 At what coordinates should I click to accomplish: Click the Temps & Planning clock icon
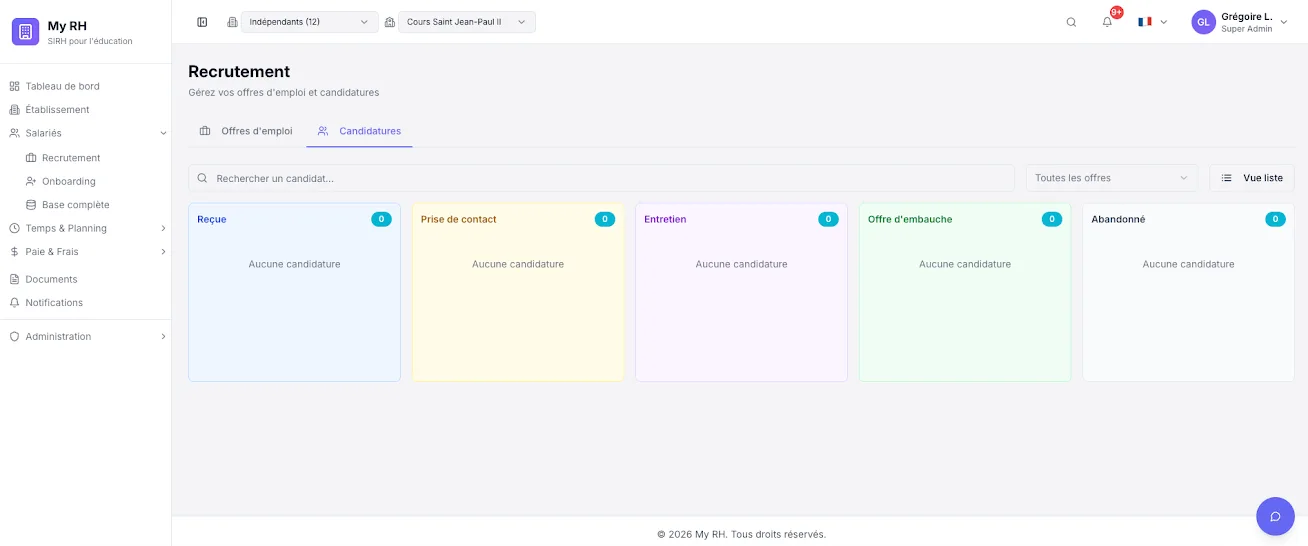(x=14, y=228)
